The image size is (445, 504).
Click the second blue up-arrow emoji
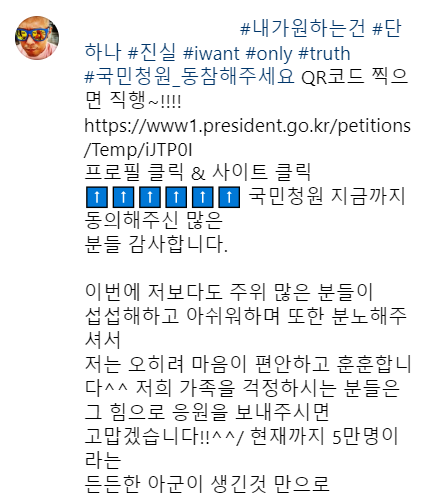[123, 197]
